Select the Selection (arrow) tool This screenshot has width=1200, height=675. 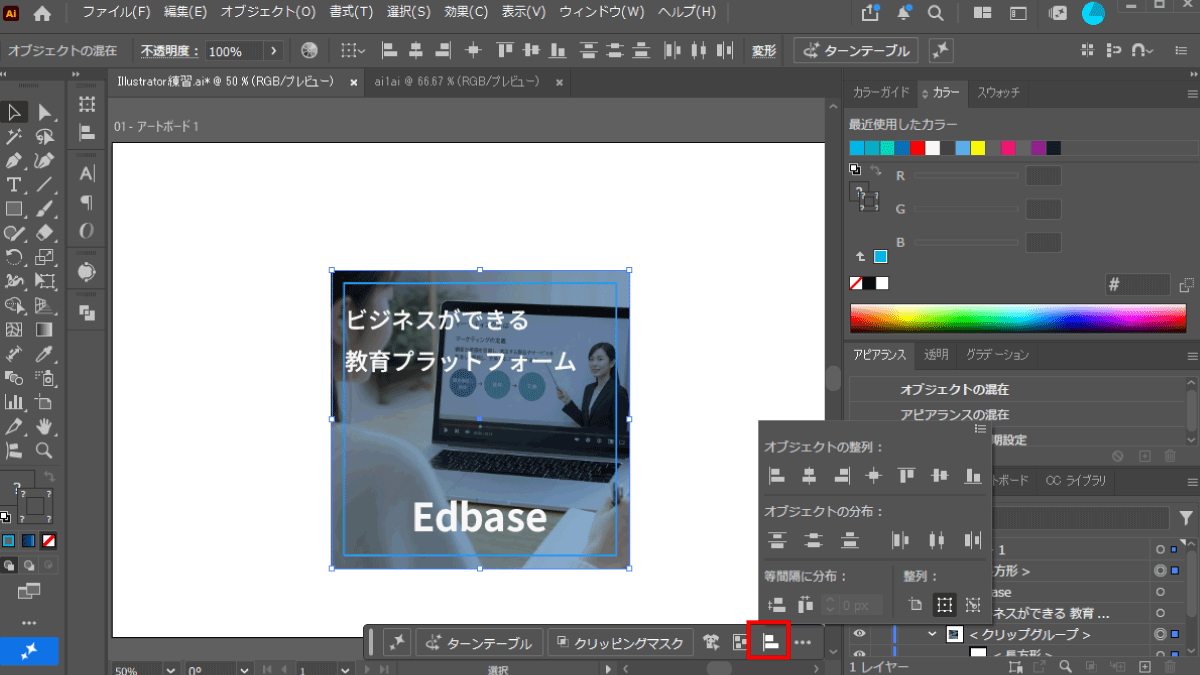pyautogui.click(x=14, y=111)
